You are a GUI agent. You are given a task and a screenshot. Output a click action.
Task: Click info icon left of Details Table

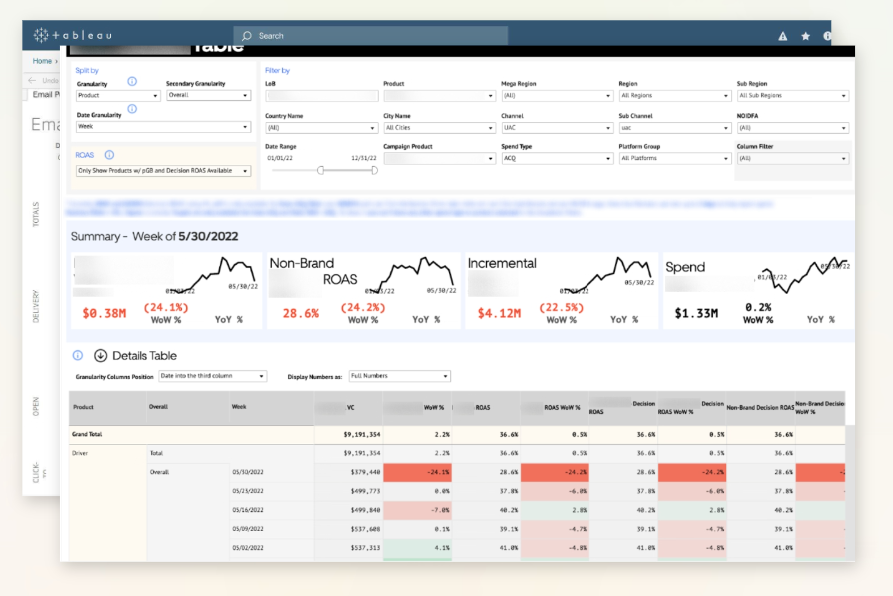(77, 356)
